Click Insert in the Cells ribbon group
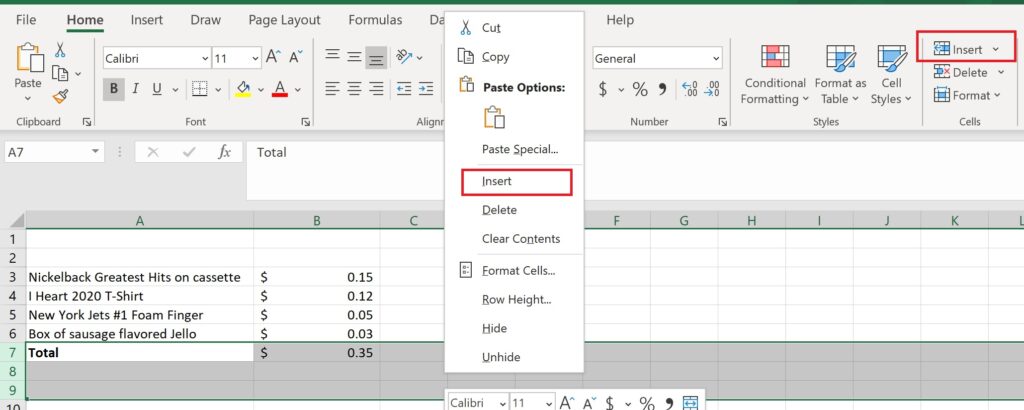1024x410 pixels. pyautogui.click(x=966, y=50)
